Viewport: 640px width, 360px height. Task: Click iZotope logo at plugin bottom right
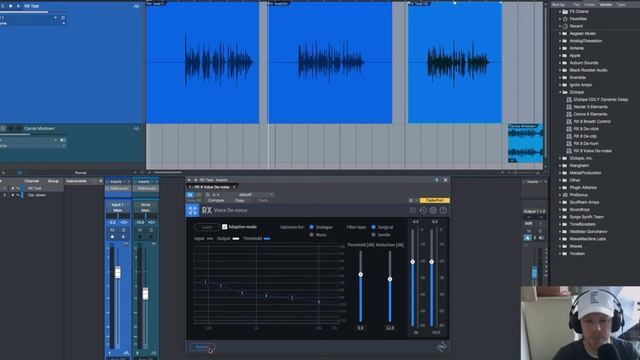(x=442, y=347)
